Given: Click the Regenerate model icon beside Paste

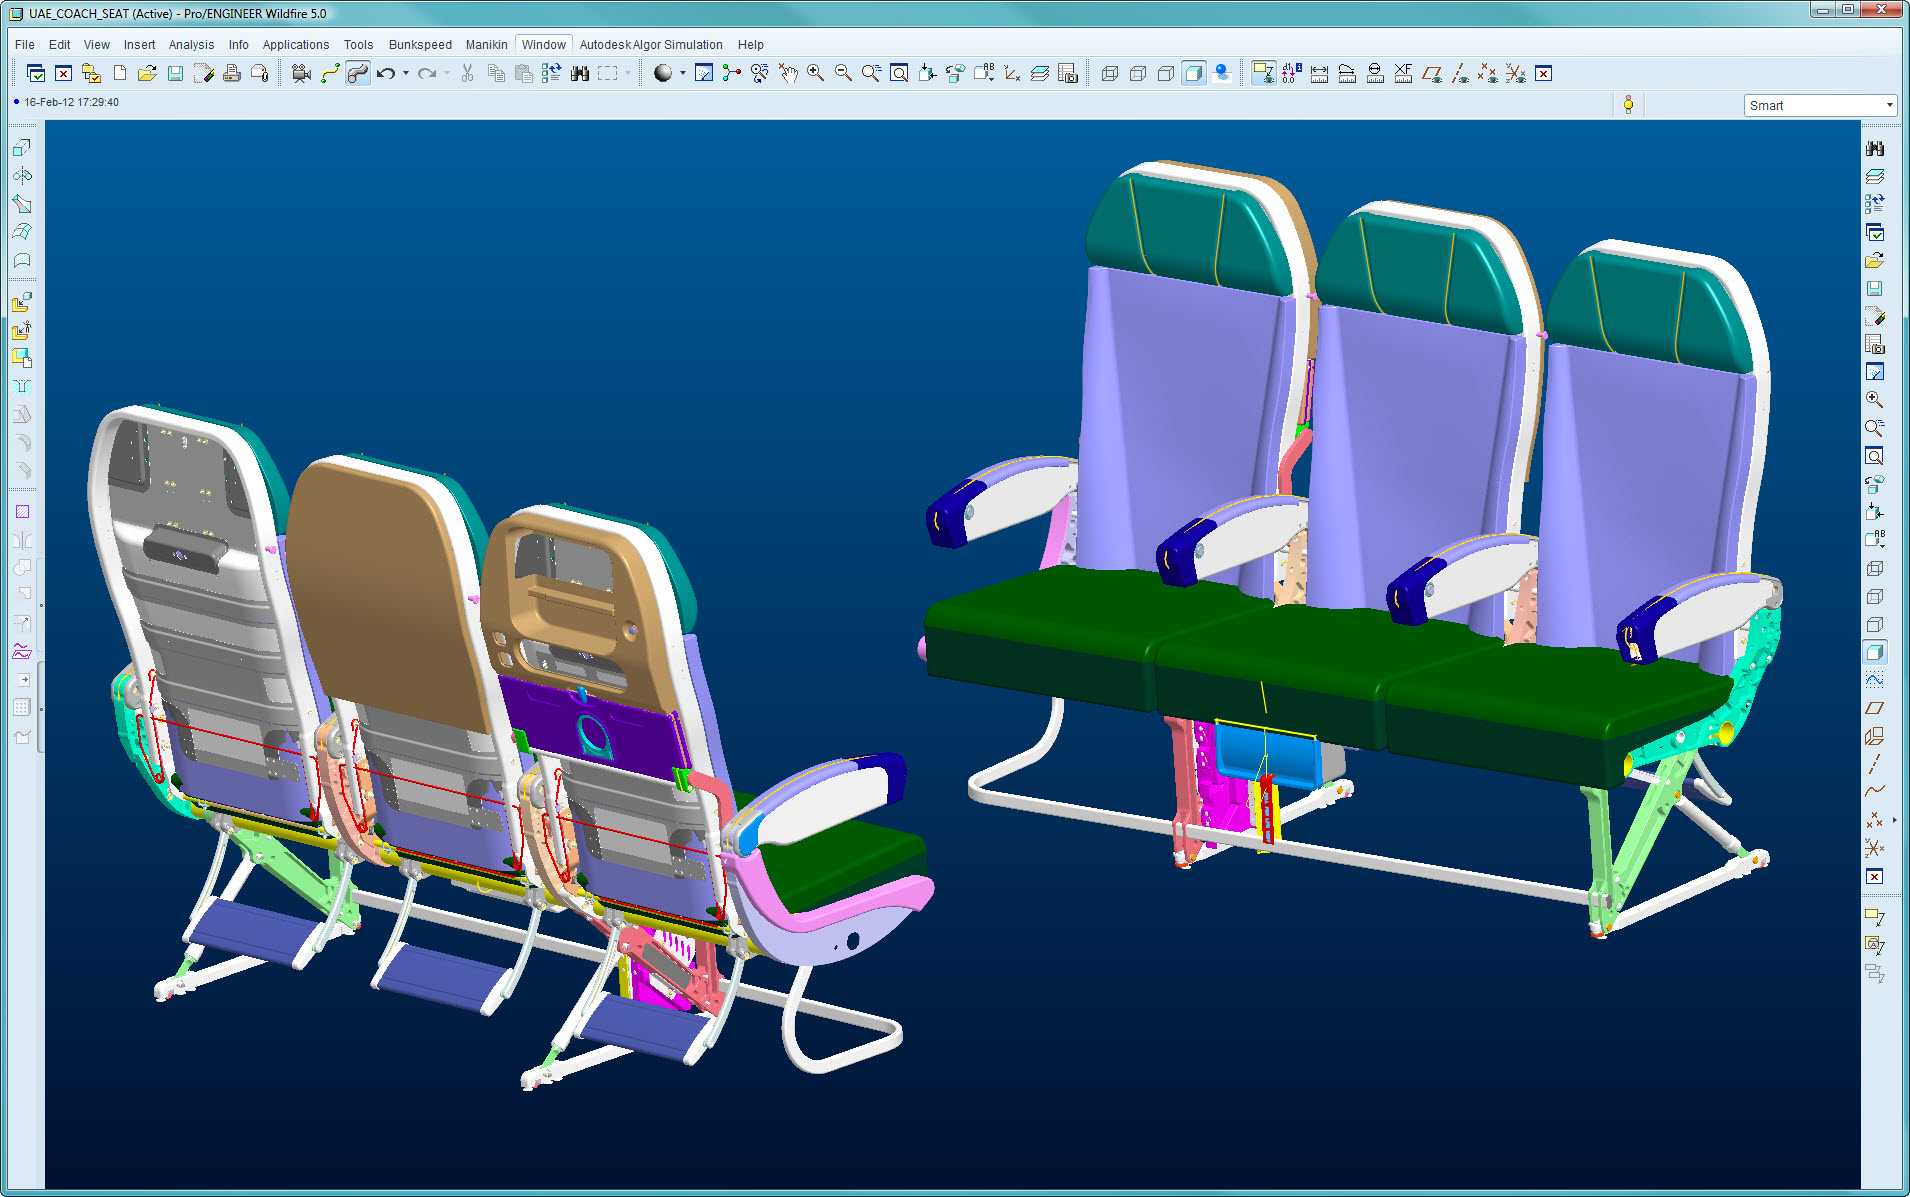Looking at the screenshot, I should tap(551, 73).
